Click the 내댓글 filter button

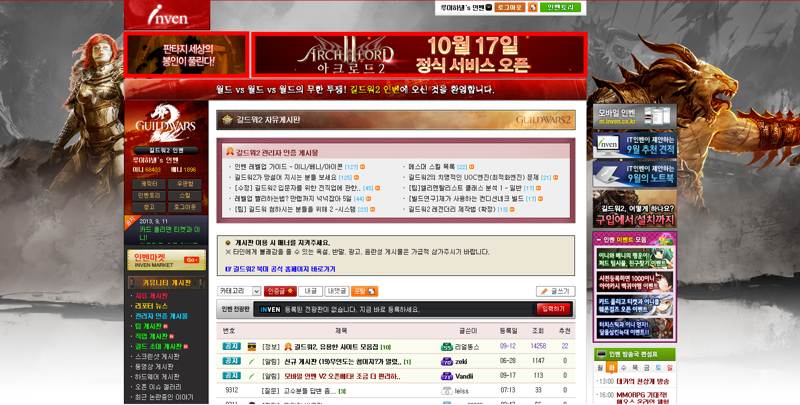click(337, 291)
